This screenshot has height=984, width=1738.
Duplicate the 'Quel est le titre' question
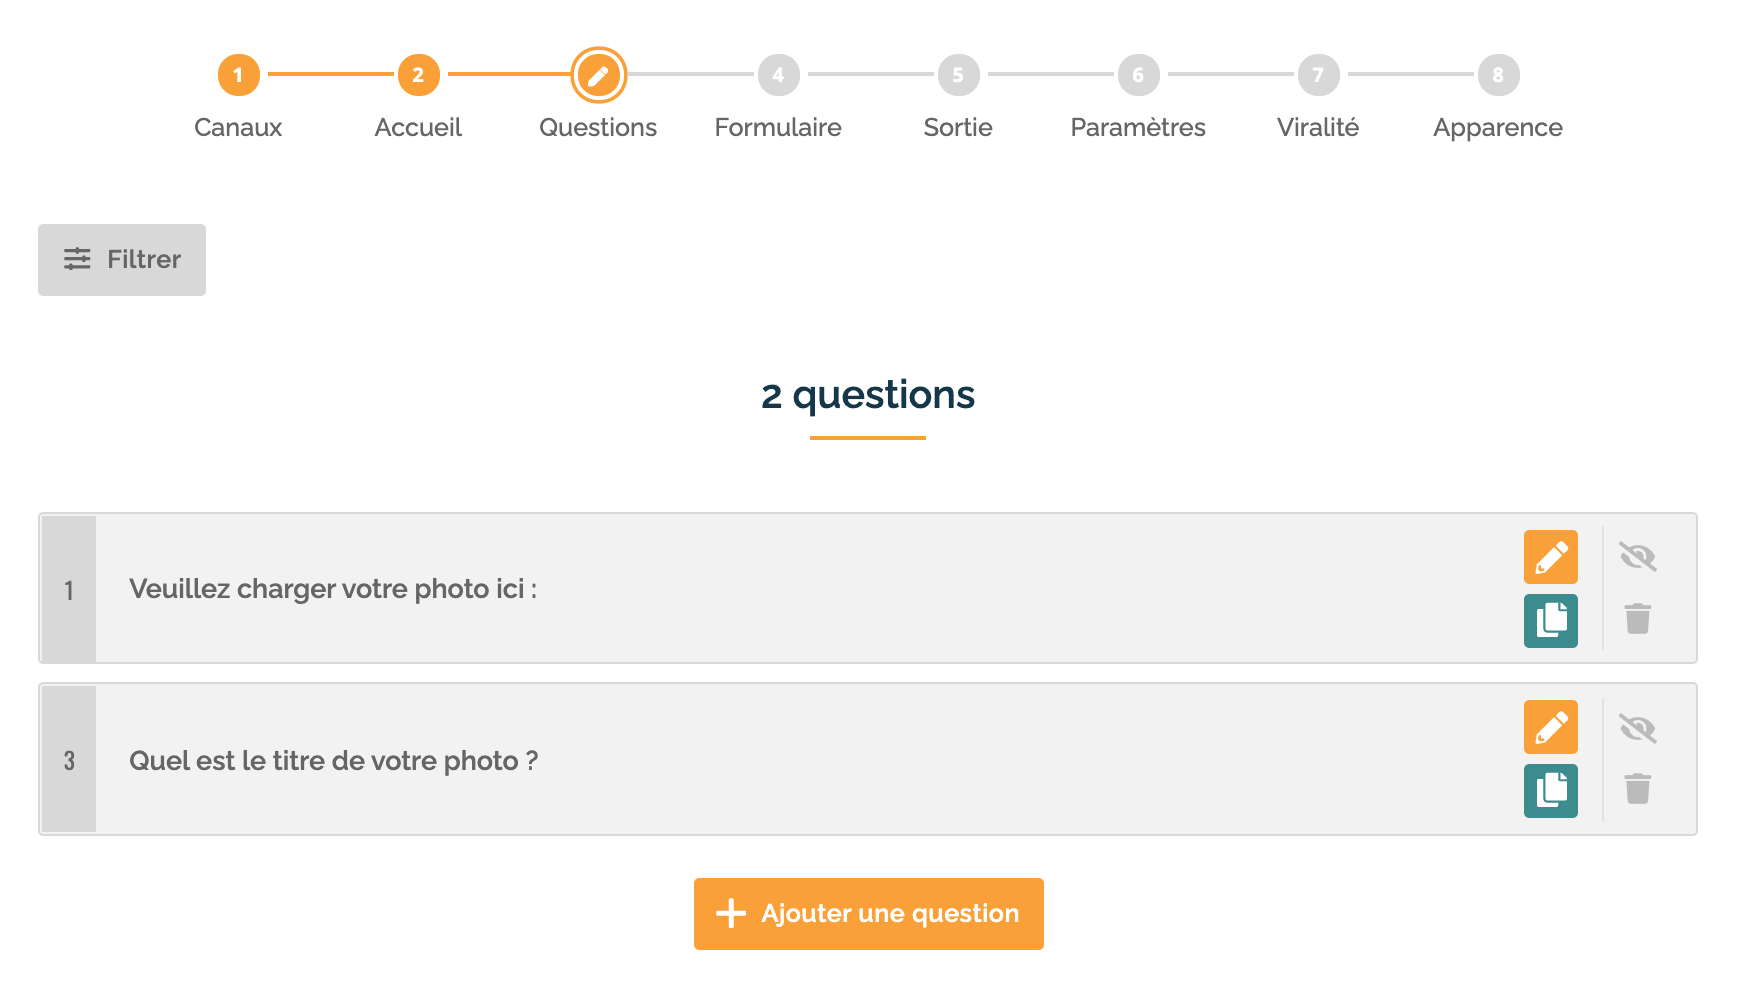(x=1550, y=791)
